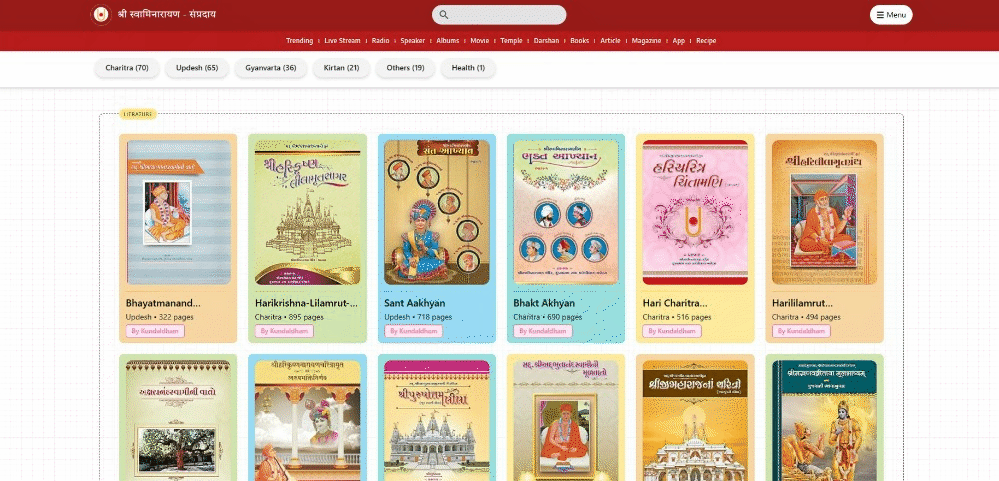
Task: Click the Sant Aakhyan title text
Action: click(415, 303)
